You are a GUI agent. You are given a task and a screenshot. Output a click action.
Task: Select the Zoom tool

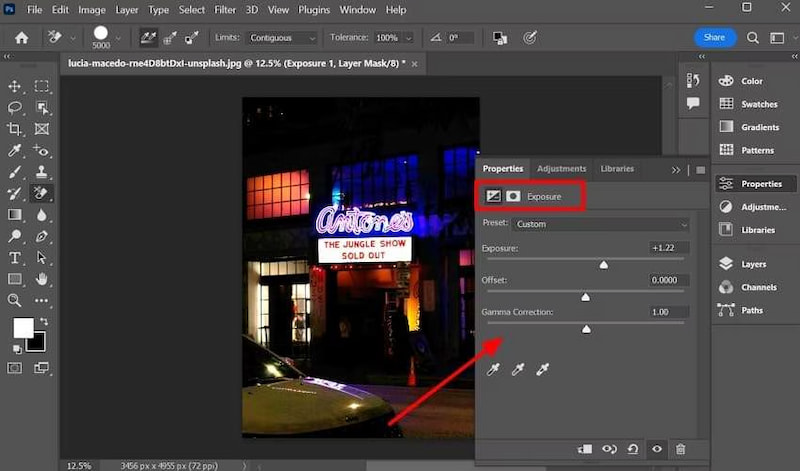[x=14, y=301]
